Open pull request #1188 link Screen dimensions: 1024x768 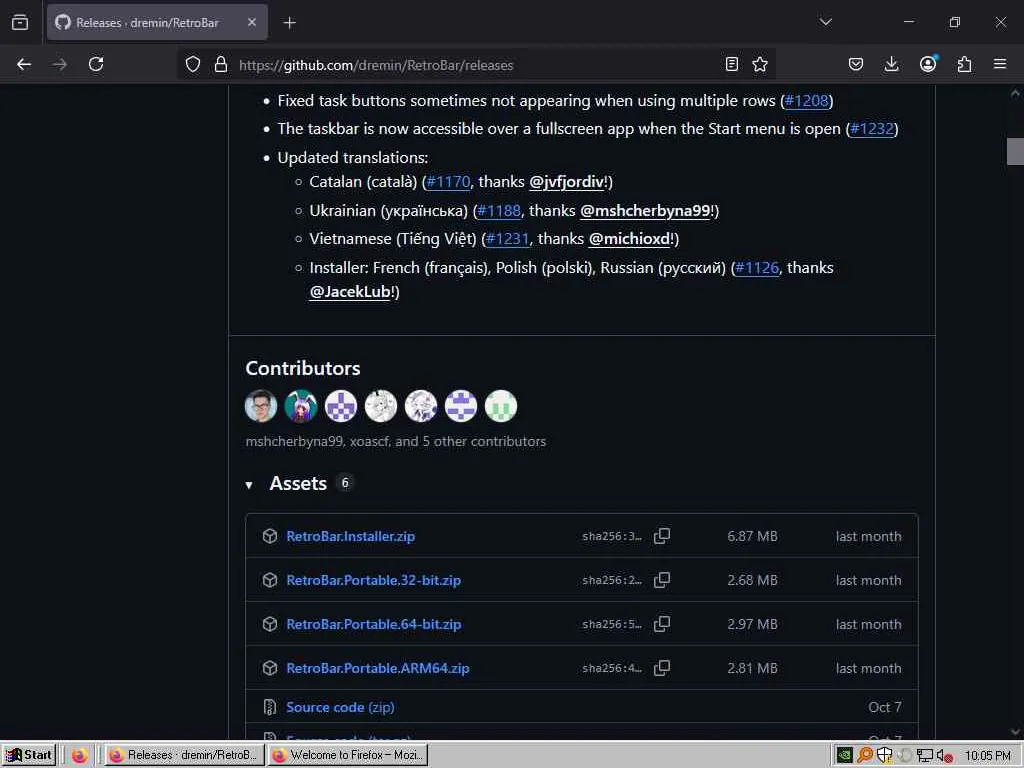[x=499, y=211]
